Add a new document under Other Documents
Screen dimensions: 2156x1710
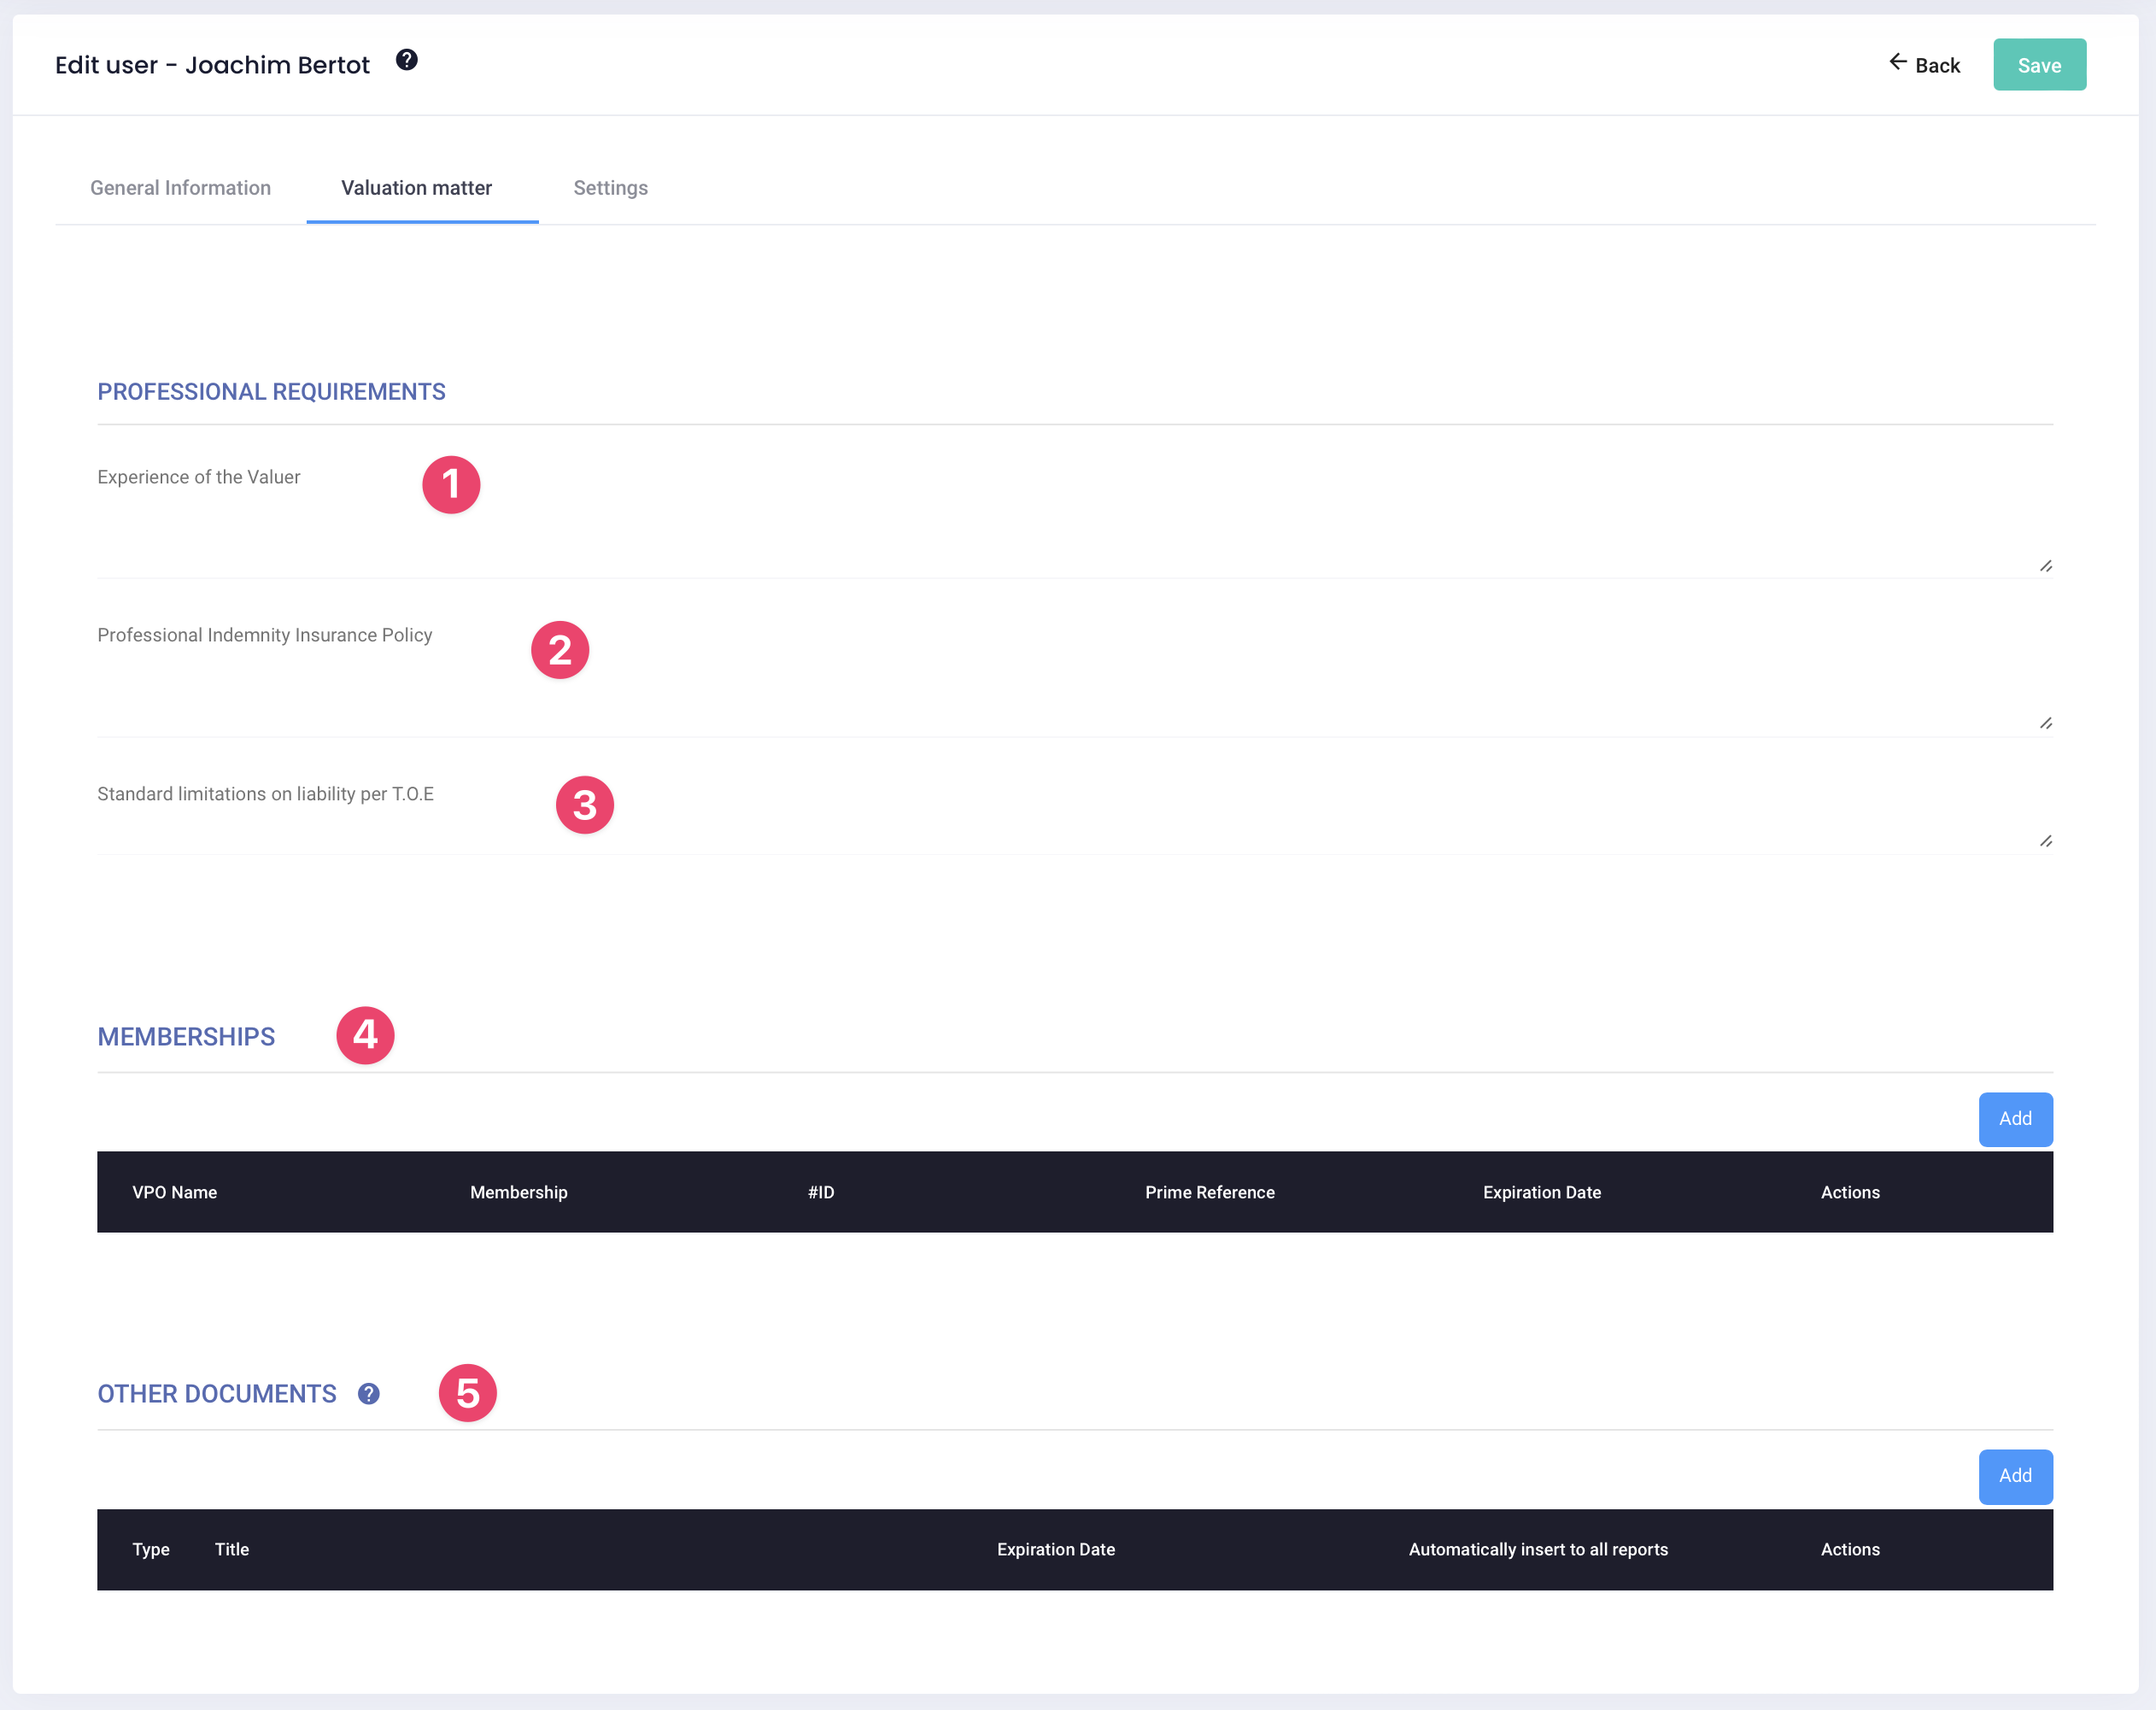pos(2014,1476)
